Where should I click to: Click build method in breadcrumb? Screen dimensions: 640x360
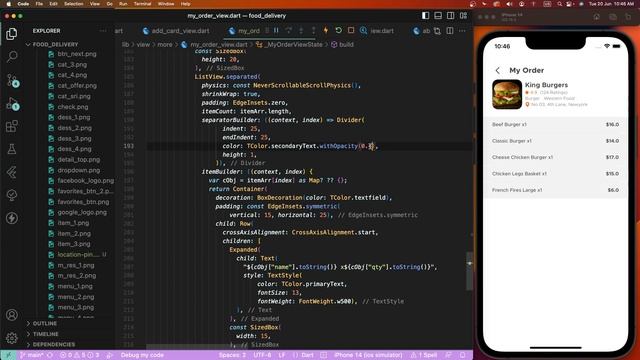(346, 44)
